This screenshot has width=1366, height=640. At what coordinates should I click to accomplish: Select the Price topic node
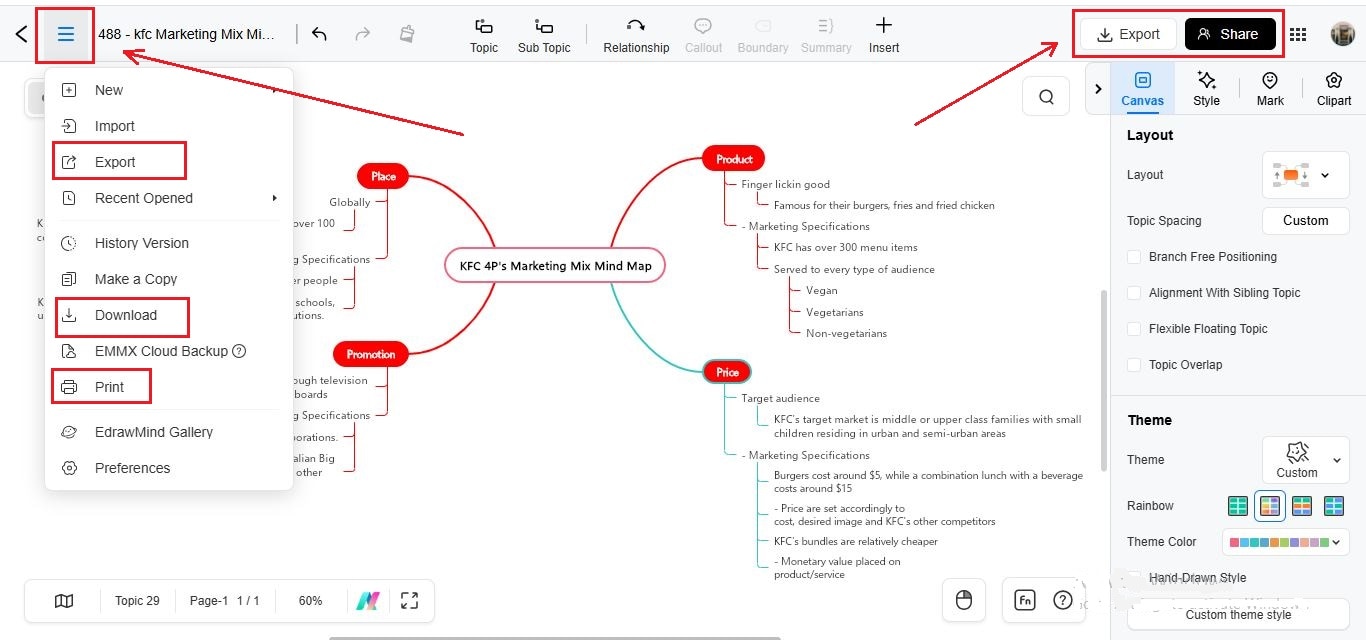[727, 372]
